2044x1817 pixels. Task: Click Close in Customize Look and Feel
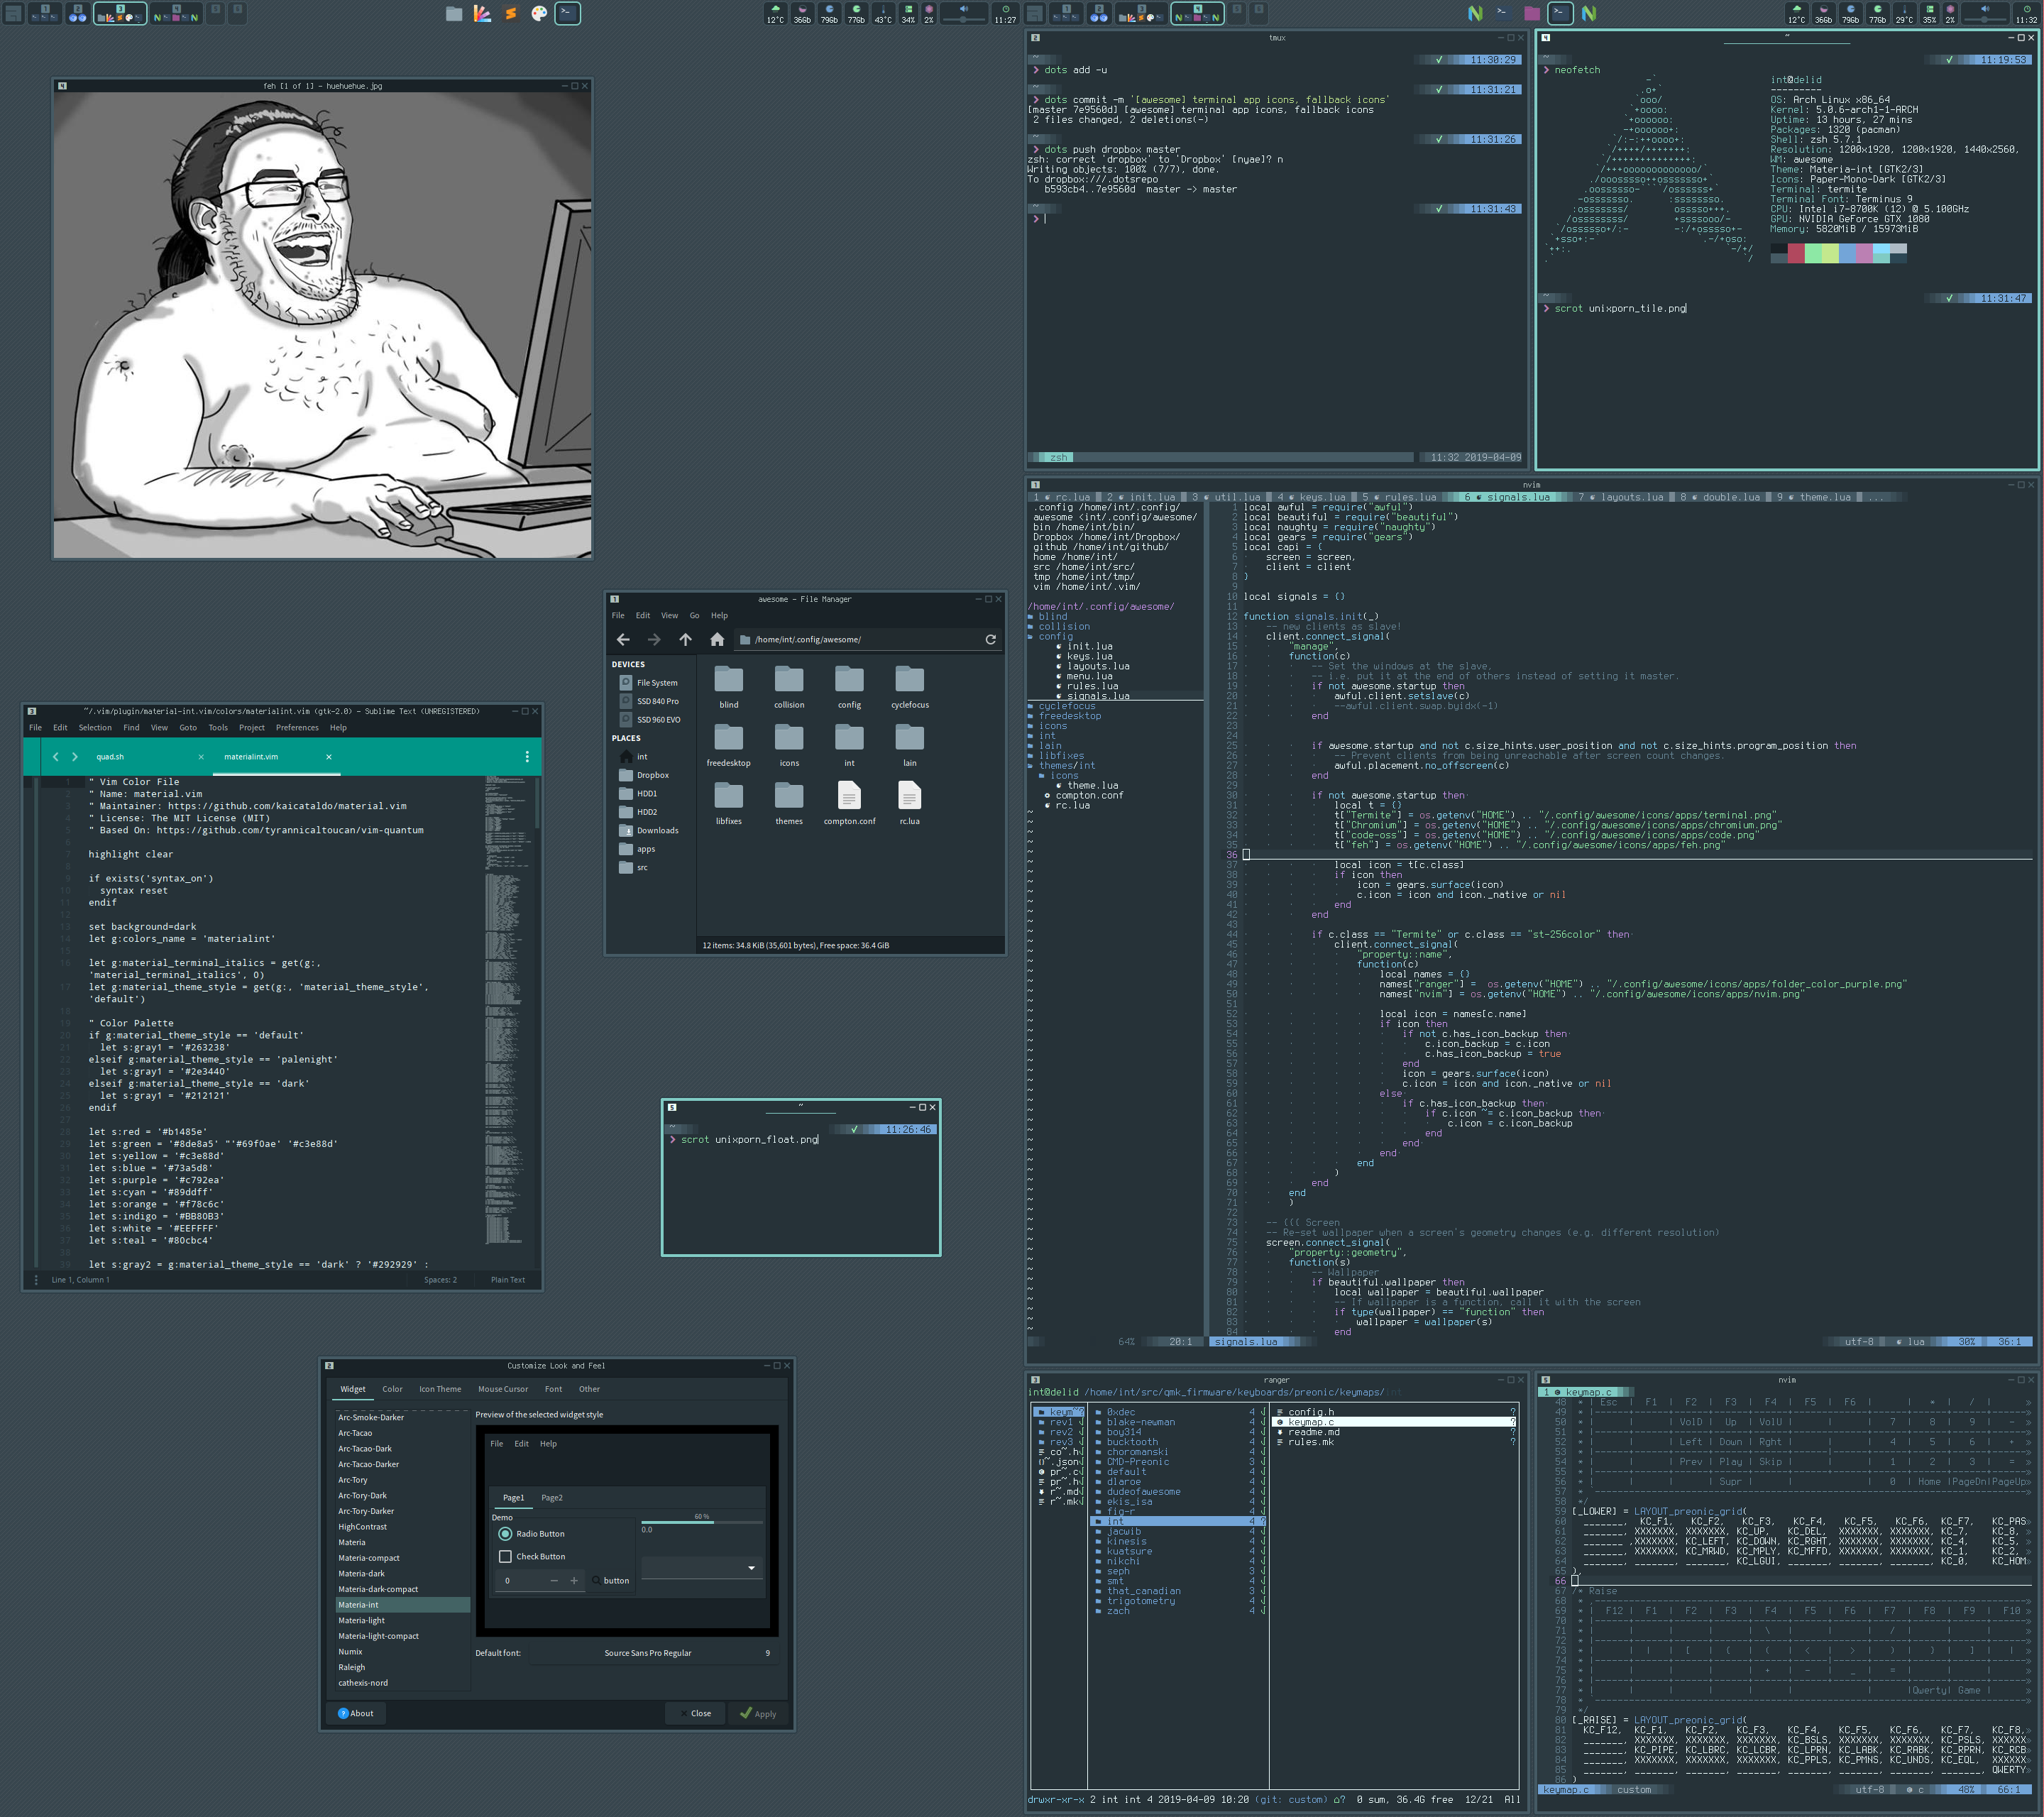pyautogui.click(x=696, y=1714)
